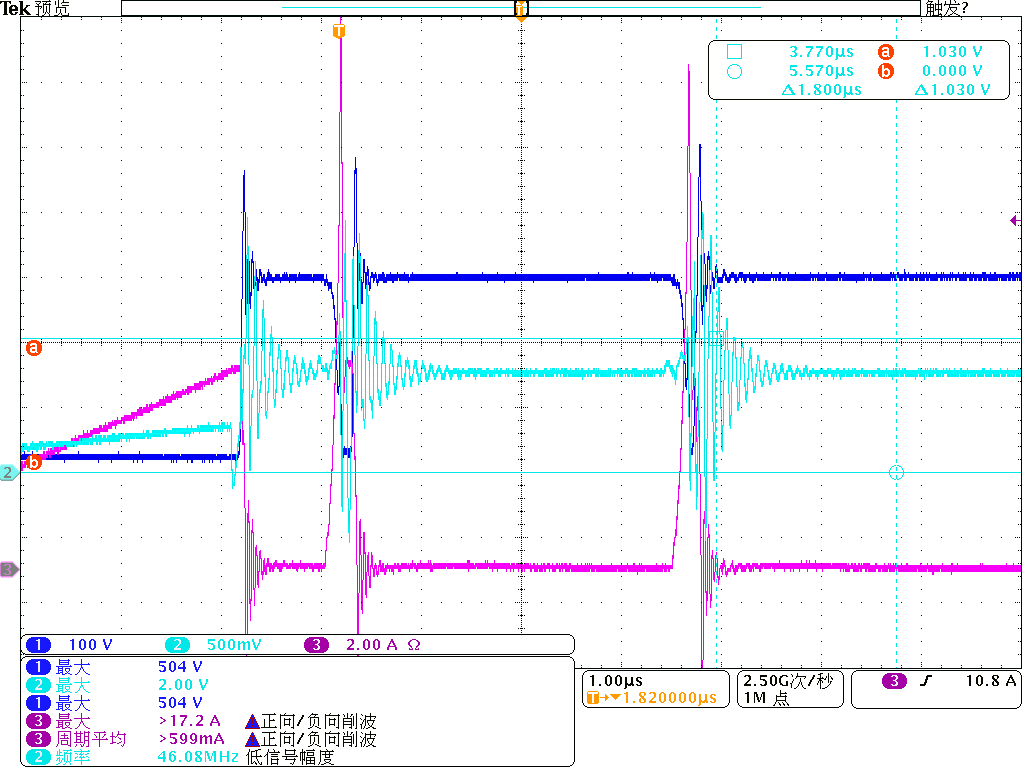This screenshot has height=768, width=1024.
Task: Click the 2.00 V max measurement value
Action: tap(183, 685)
